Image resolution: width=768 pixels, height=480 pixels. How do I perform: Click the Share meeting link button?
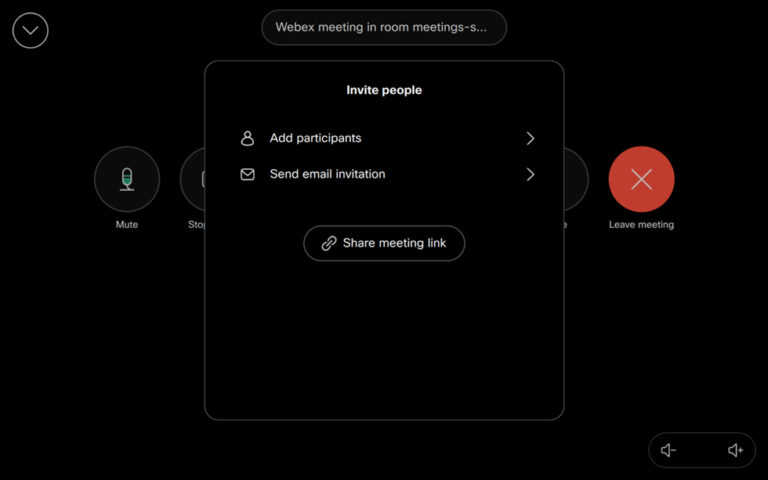click(x=384, y=243)
